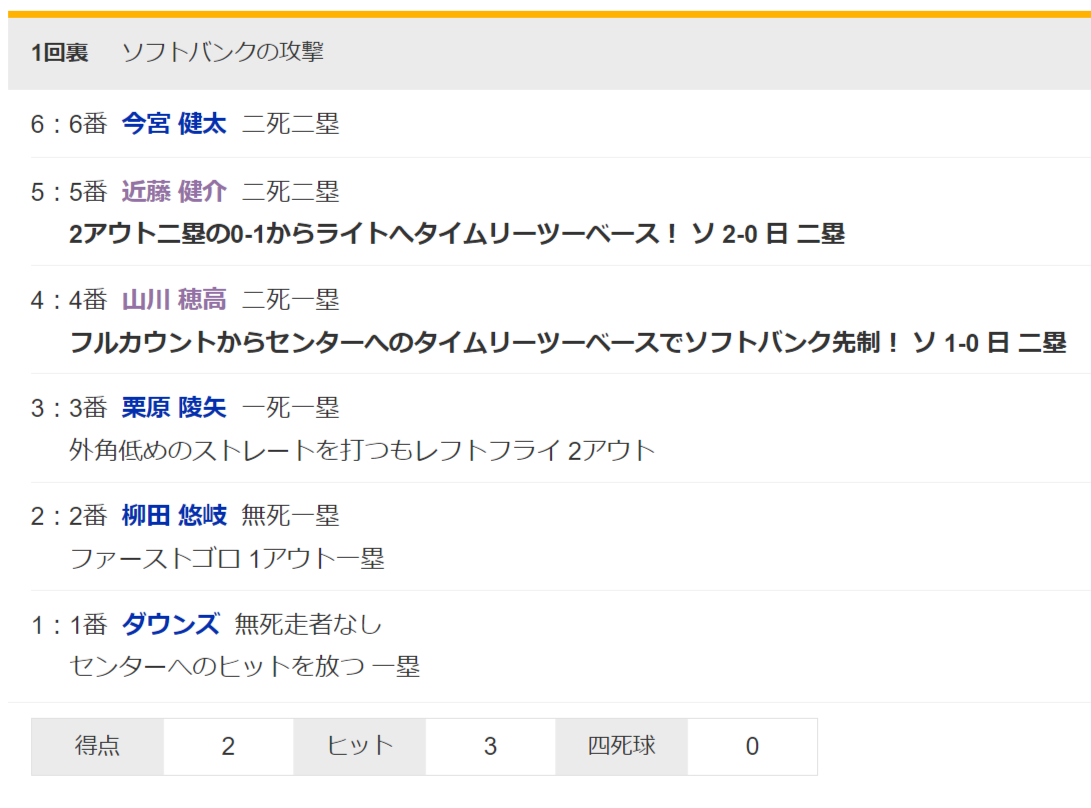Select the 1：1番 batting order label
Image resolution: width=1091 pixels, height=808 pixels.
tap(68, 624)
